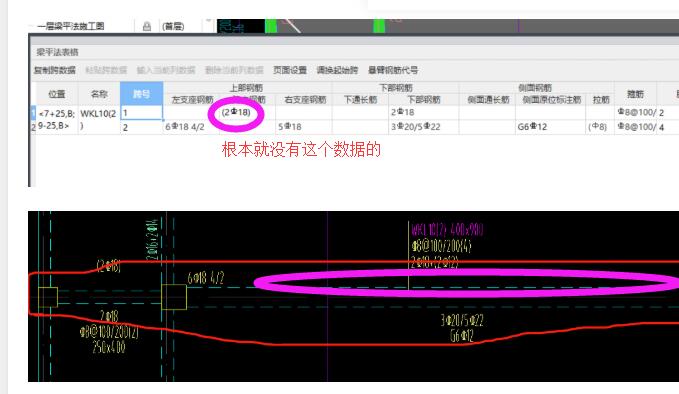
Task: Select the (首层) floor label
Action: [x=173, y=26]
